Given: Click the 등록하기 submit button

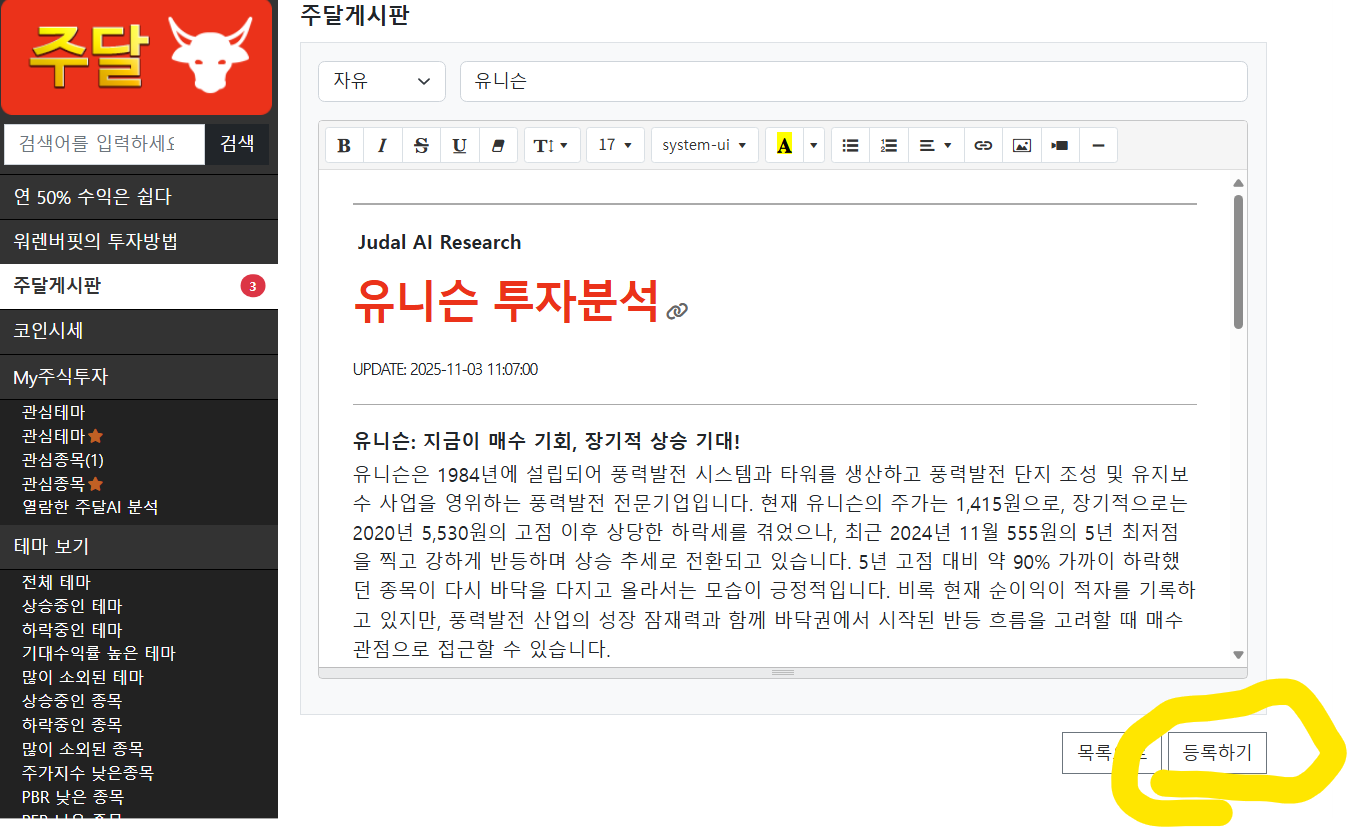Looking at the screenshot, I should click(1216, 753).
